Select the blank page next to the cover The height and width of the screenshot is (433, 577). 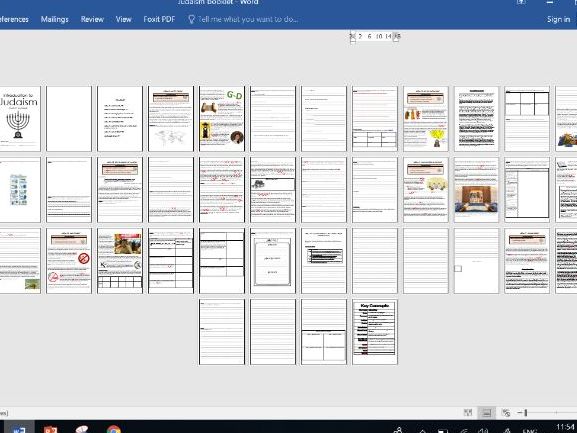pyautogui.click(x=69, y=119)
